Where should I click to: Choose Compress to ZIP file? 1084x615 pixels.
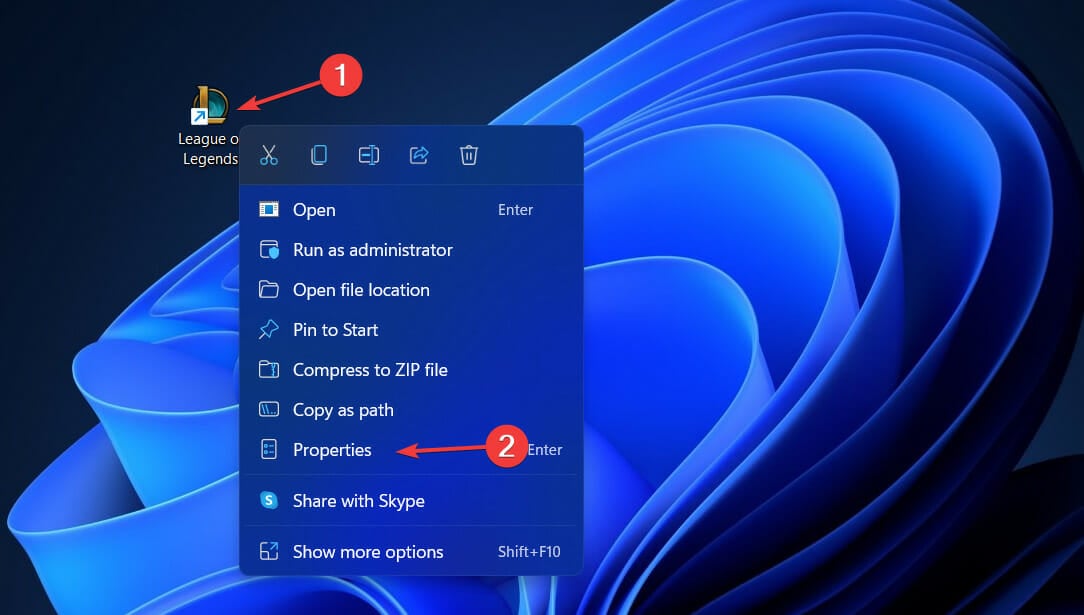tap(411, 370)
